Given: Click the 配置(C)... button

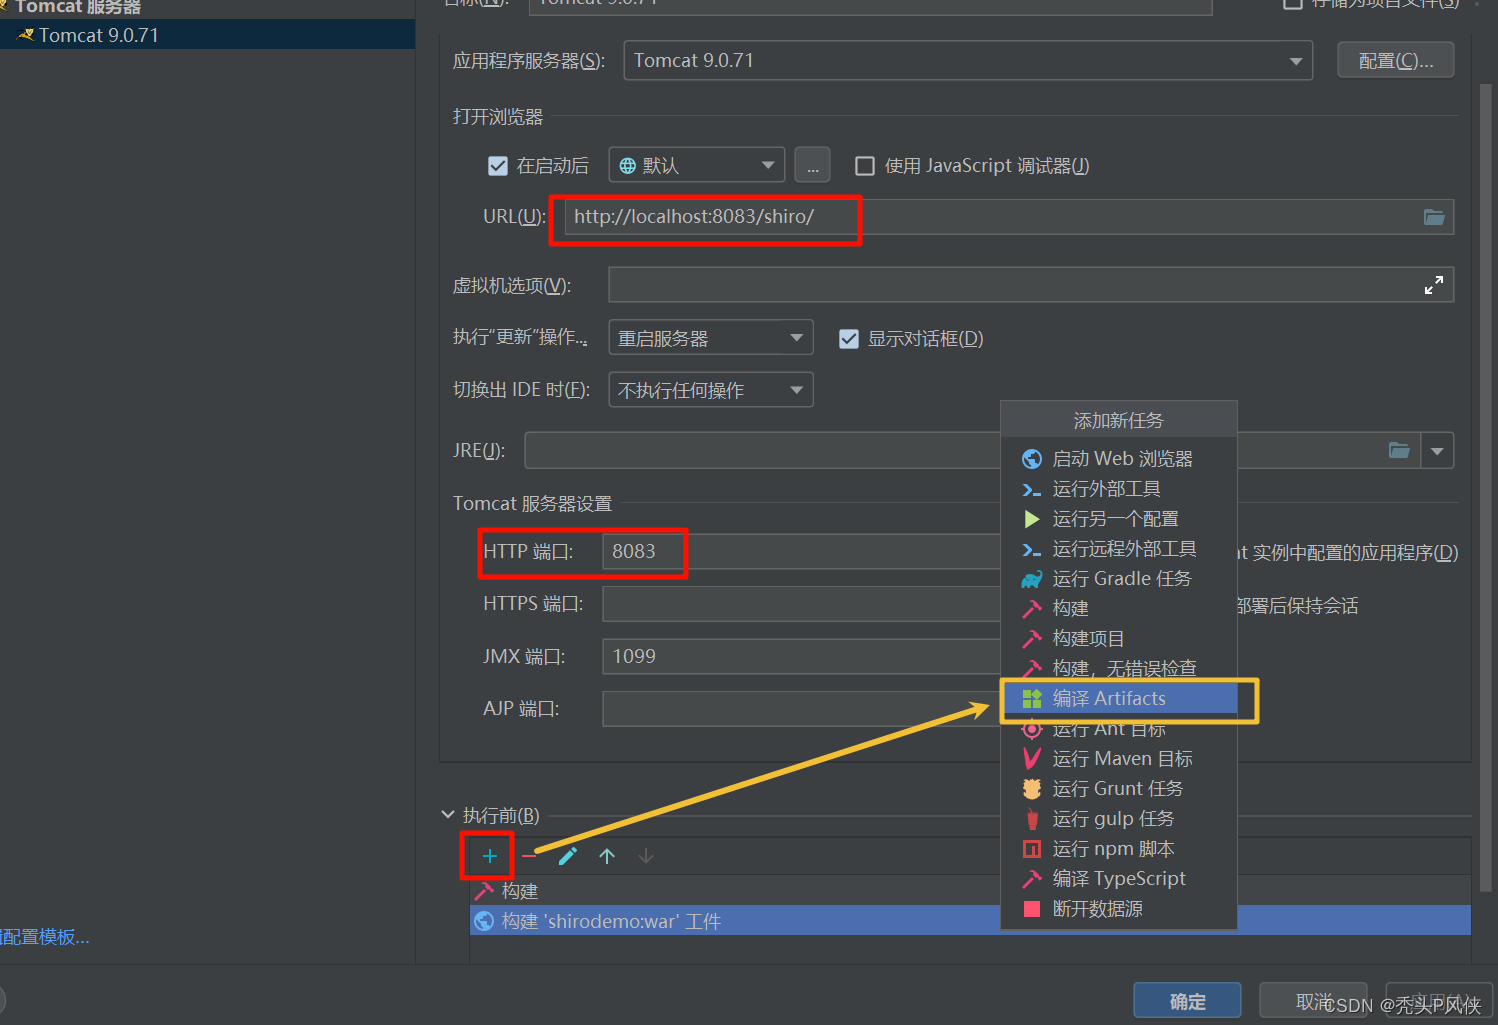Looking at the screenshot, I should 1395,61.
